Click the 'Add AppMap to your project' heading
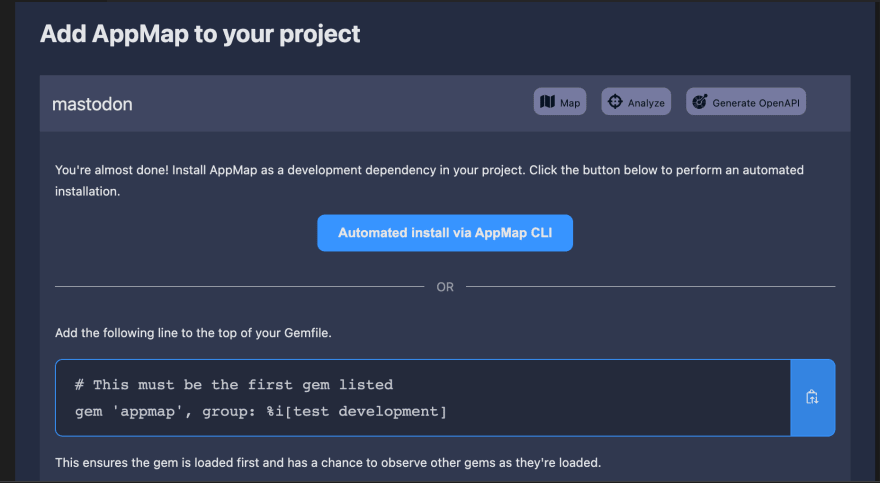880x483 pixels. pyautogui.click(x=200, y=34)
